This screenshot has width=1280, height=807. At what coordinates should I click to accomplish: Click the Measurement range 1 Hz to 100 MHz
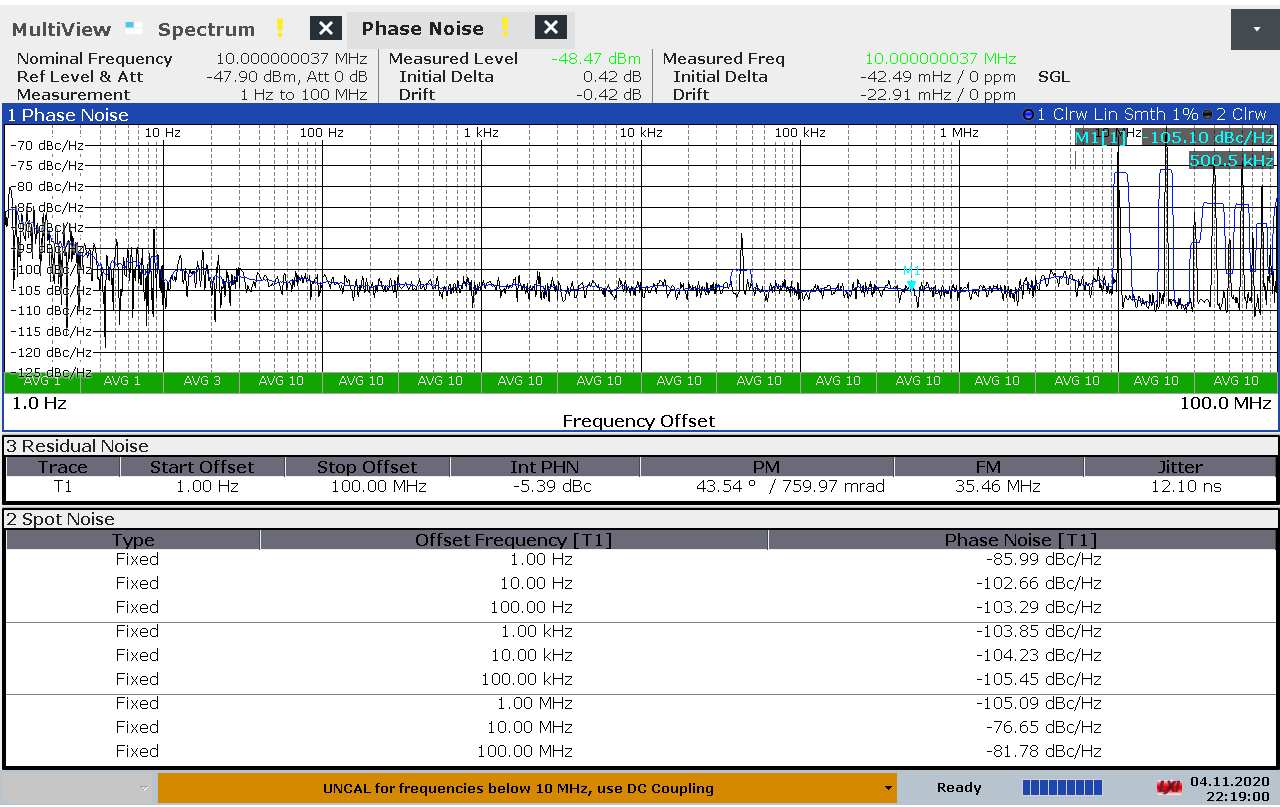[304, 95]
